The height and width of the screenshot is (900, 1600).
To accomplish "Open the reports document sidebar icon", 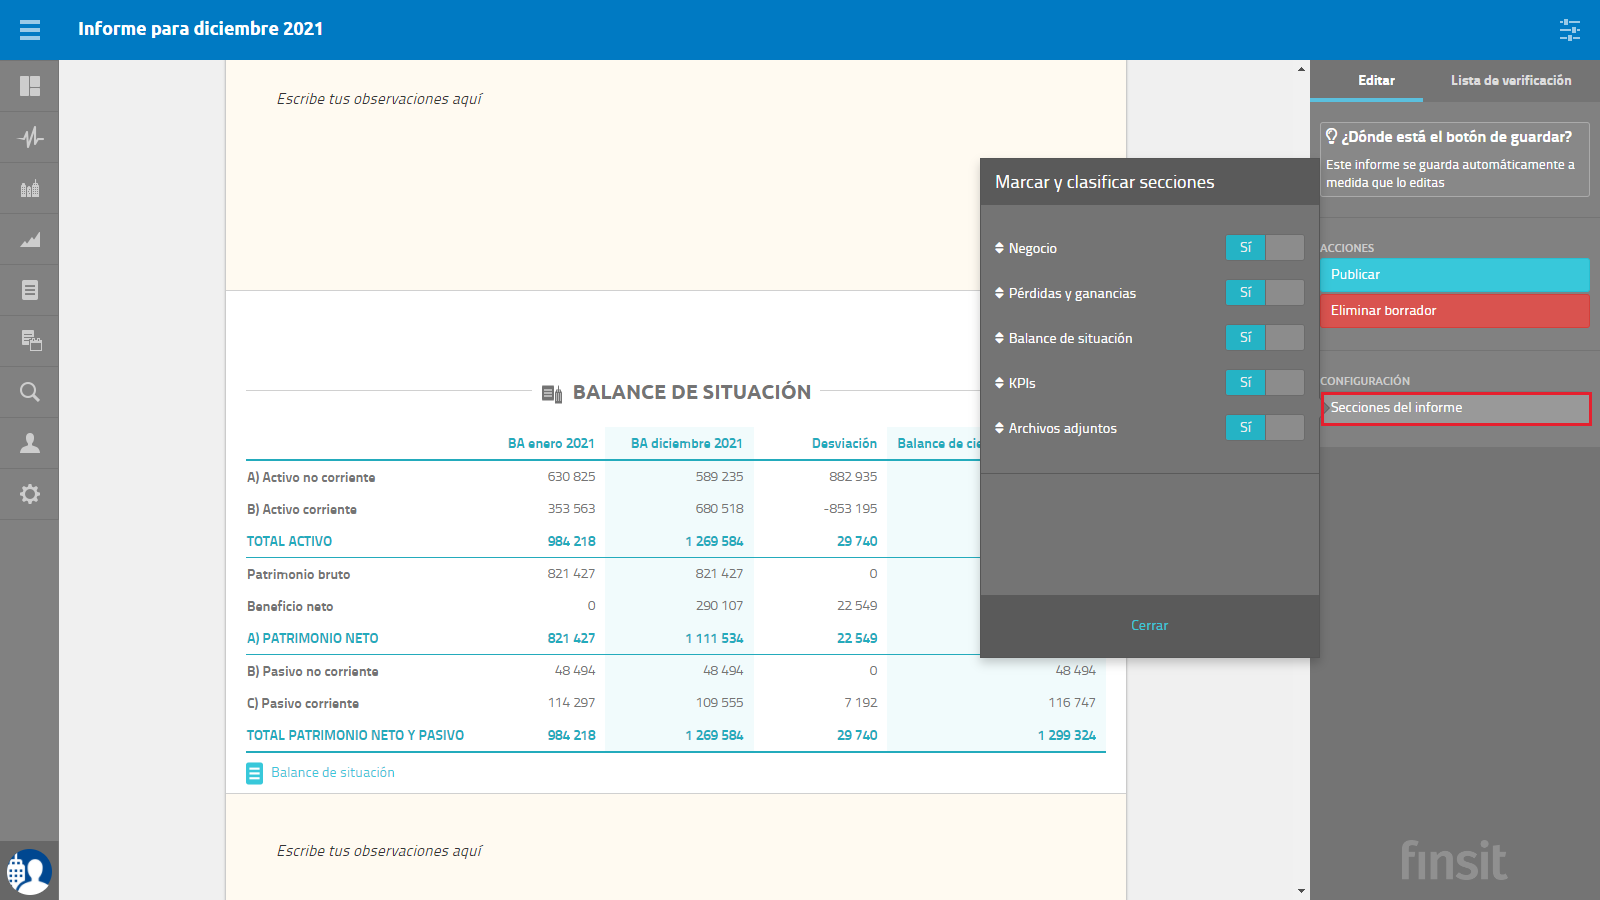I will pos(30,290).
